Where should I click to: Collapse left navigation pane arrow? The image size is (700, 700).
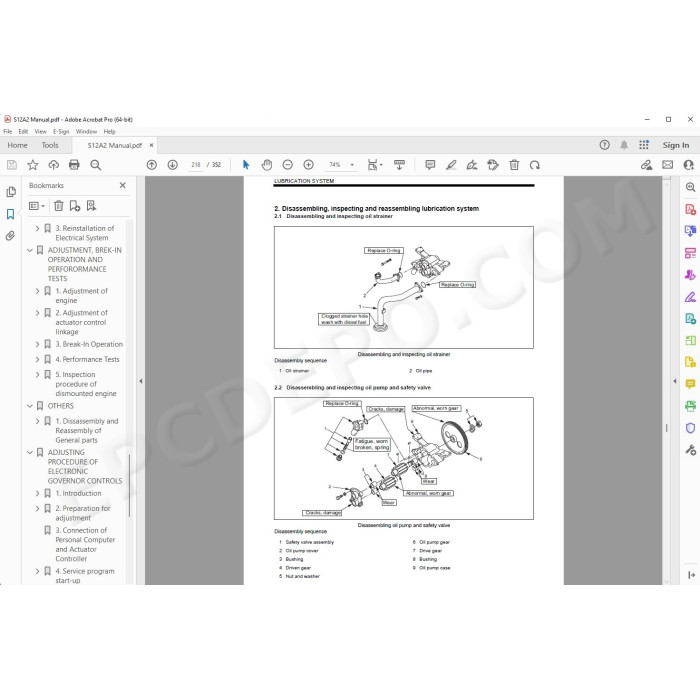coord(141,381)
